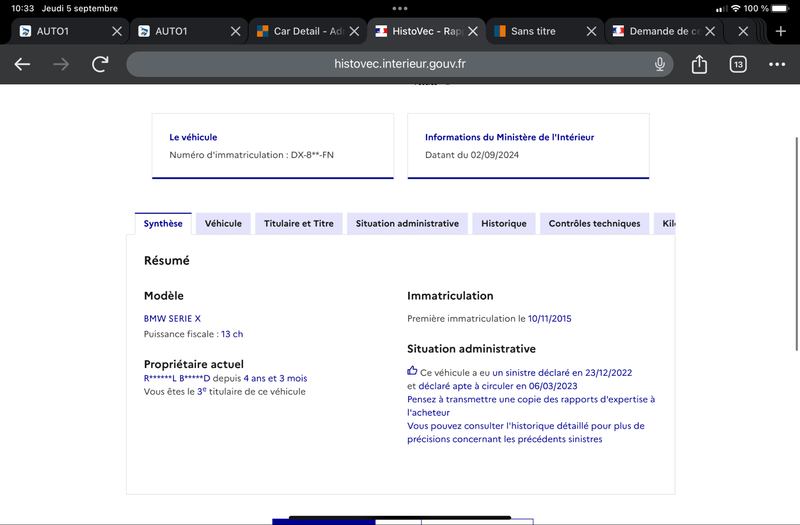
Task: Open the Situation administrative tab
Action: pyautogui.click(x=407, y=223)
